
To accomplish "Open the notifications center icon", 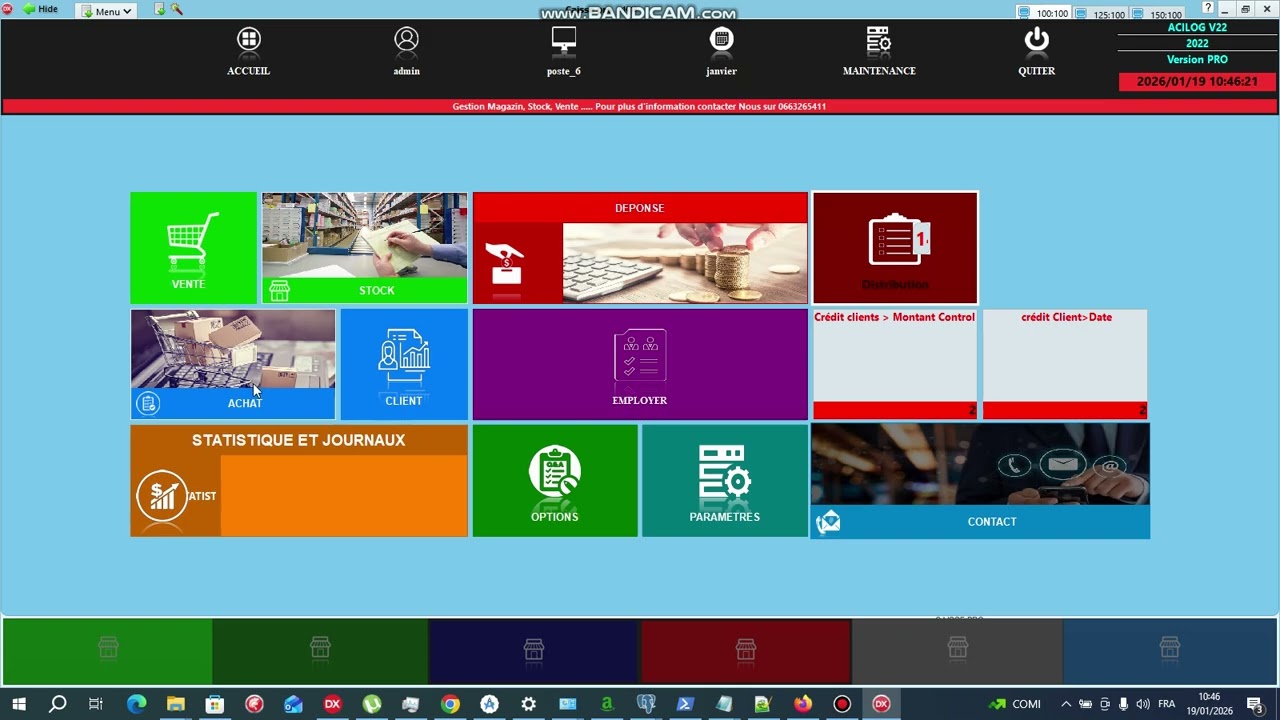I will point(1254,704).
